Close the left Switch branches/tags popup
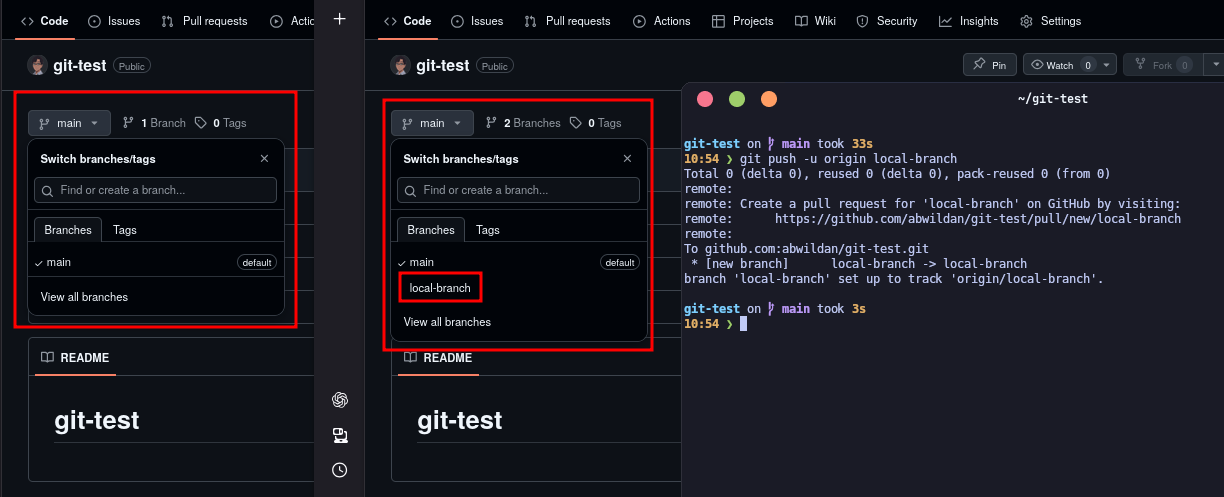1224x497 pixels. click(264, 158)
